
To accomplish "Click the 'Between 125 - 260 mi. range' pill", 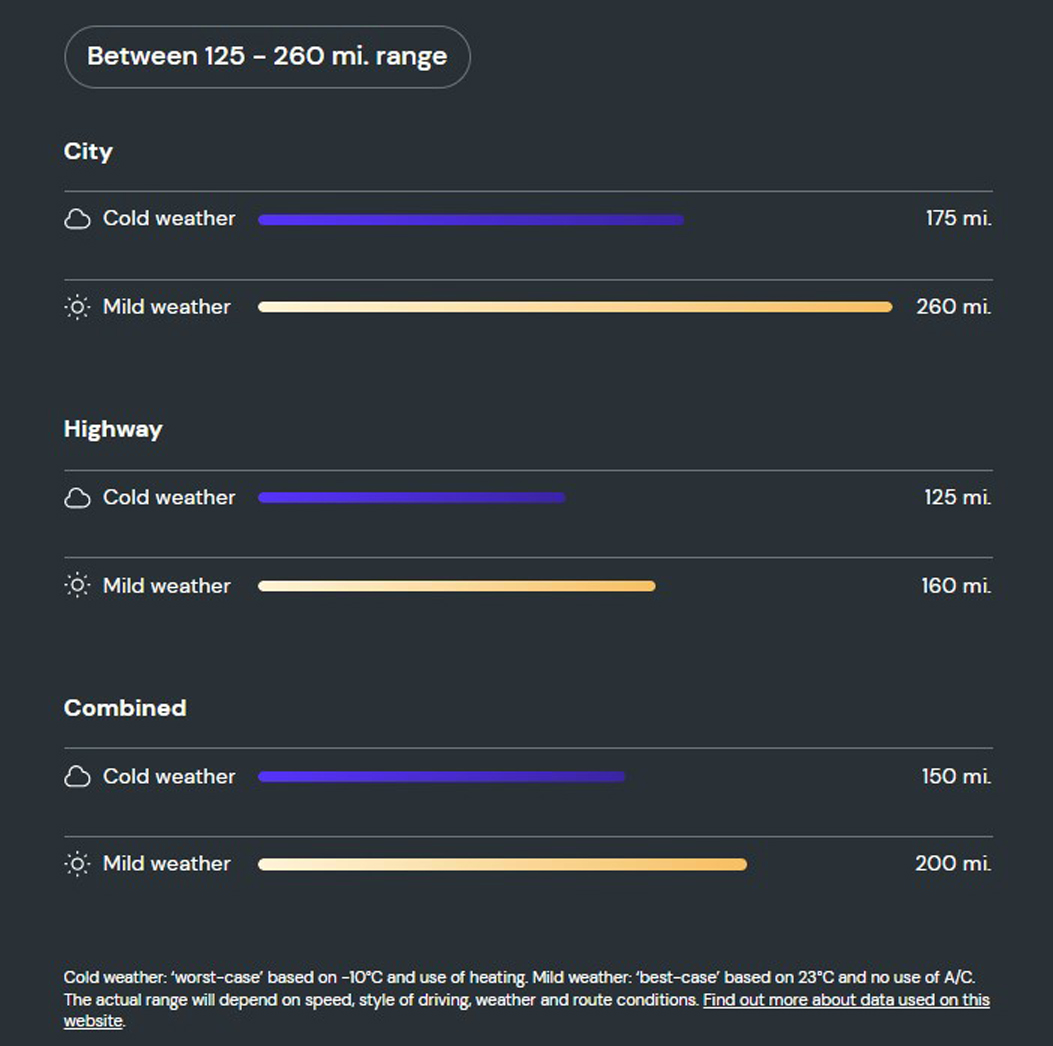I will pos(267,57).
